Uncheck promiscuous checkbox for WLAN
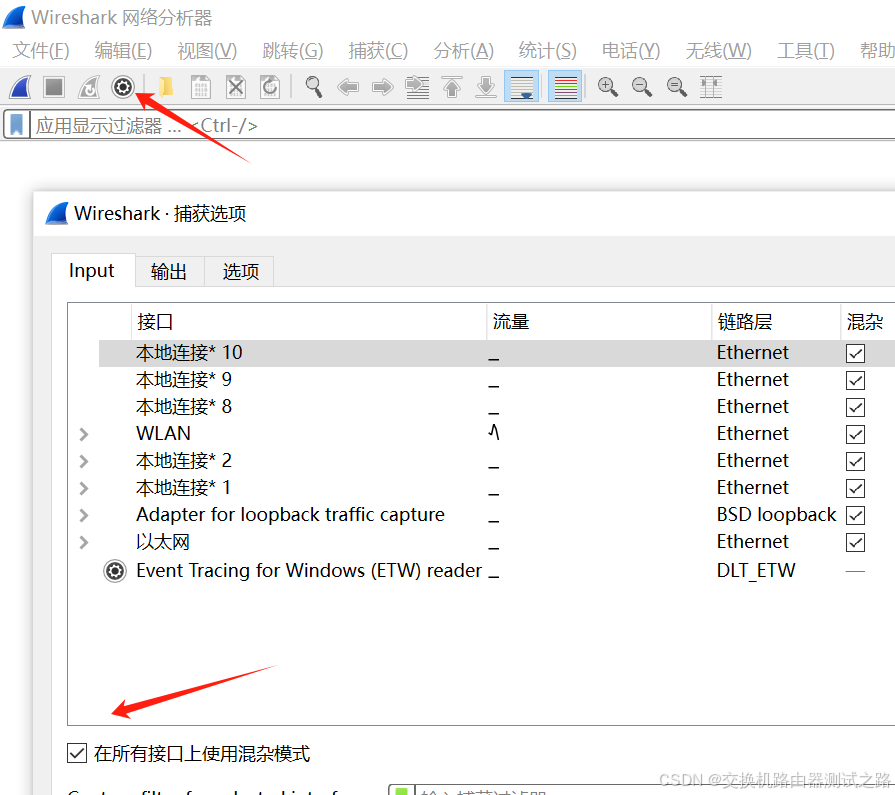Viewport: 895px width, 795px height. tap(855, 434)
